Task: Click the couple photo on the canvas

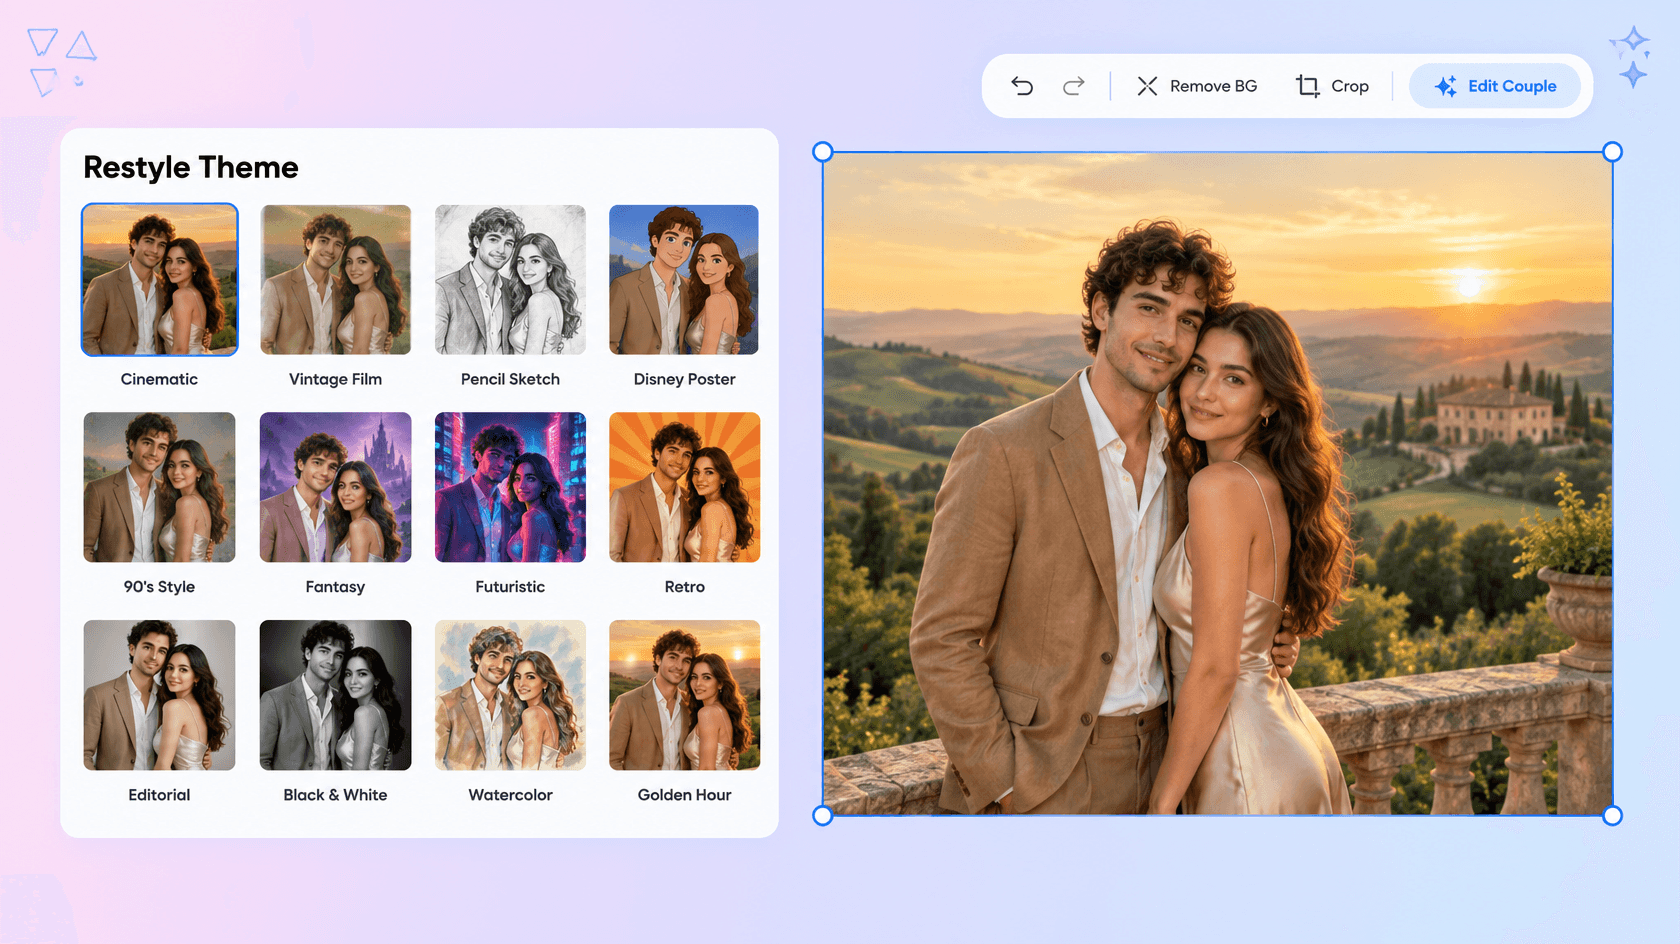Action: tap(1217, 484)
